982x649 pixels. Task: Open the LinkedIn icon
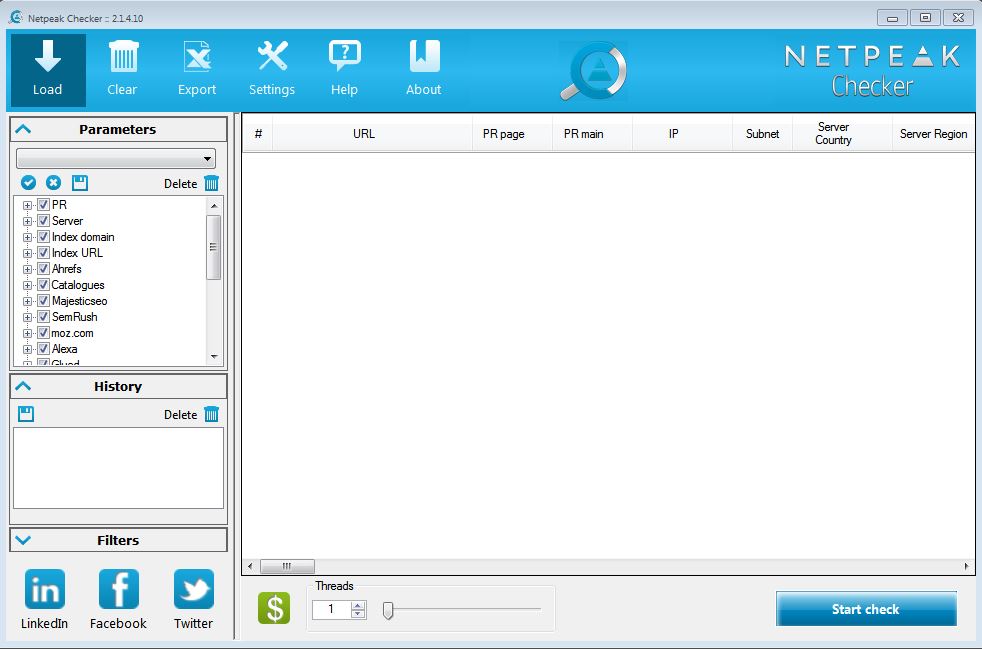coord(45,590)
